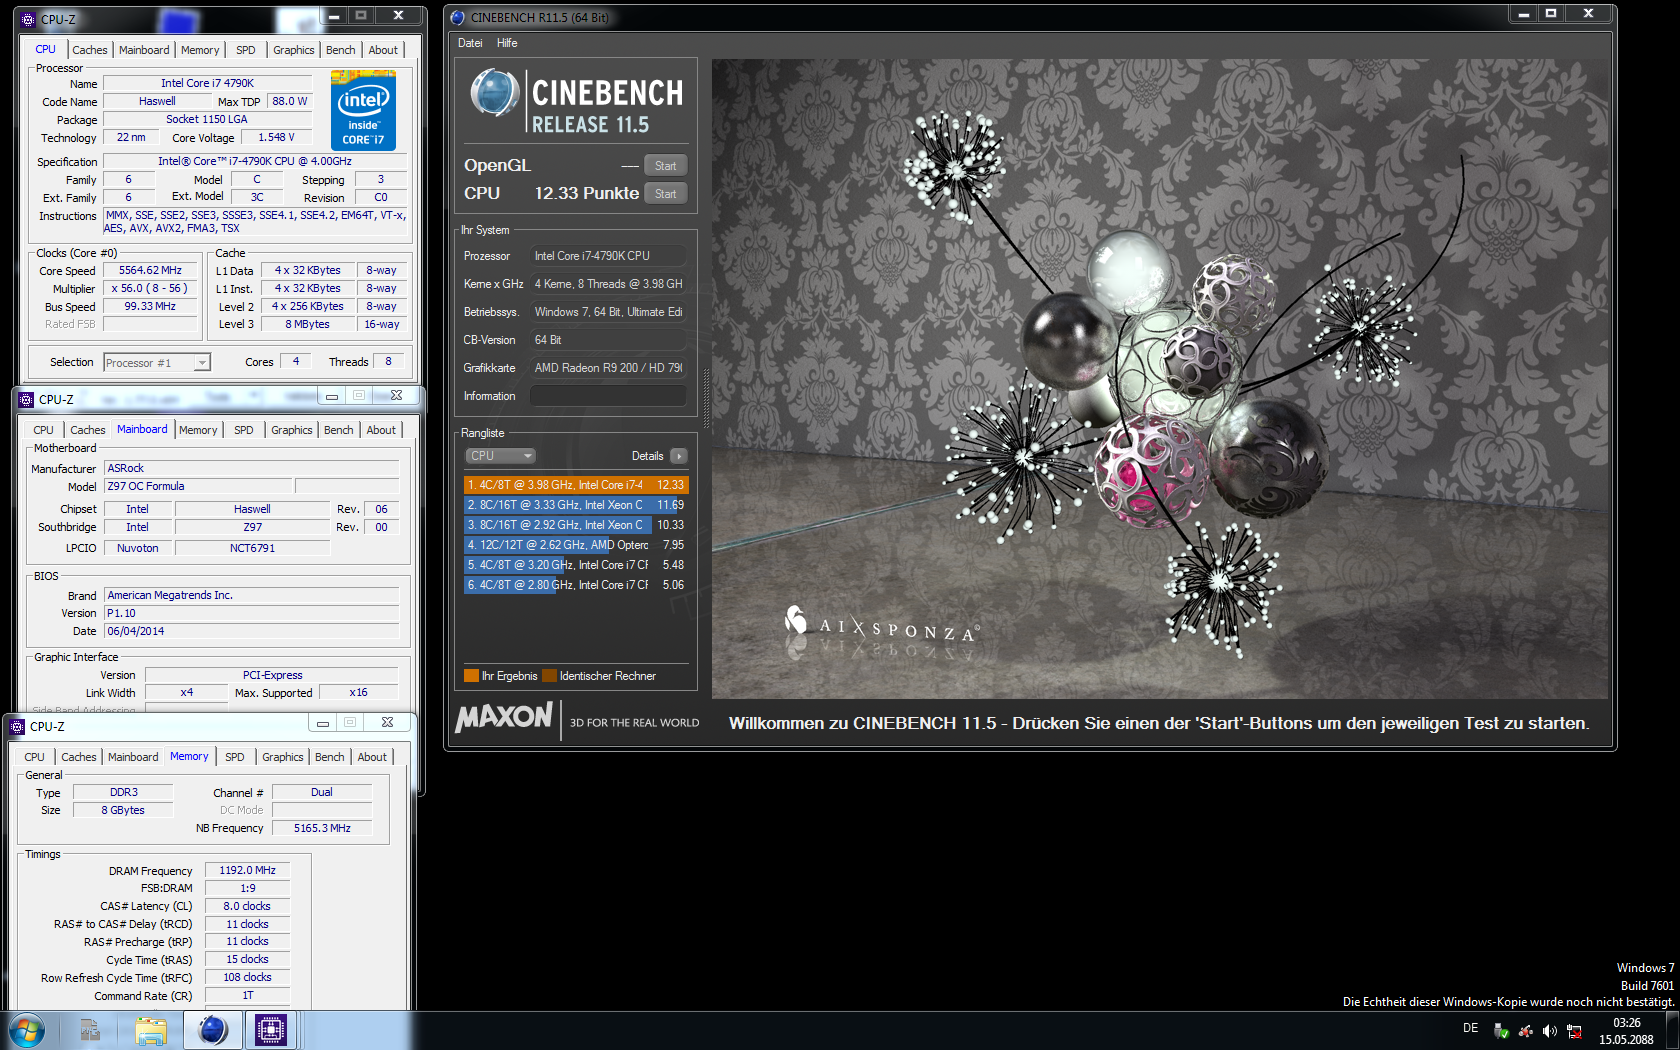Switch to CPU-Z via its taskbar icon
This screenshot has width=1680, height=1050.
(271, 1030)
